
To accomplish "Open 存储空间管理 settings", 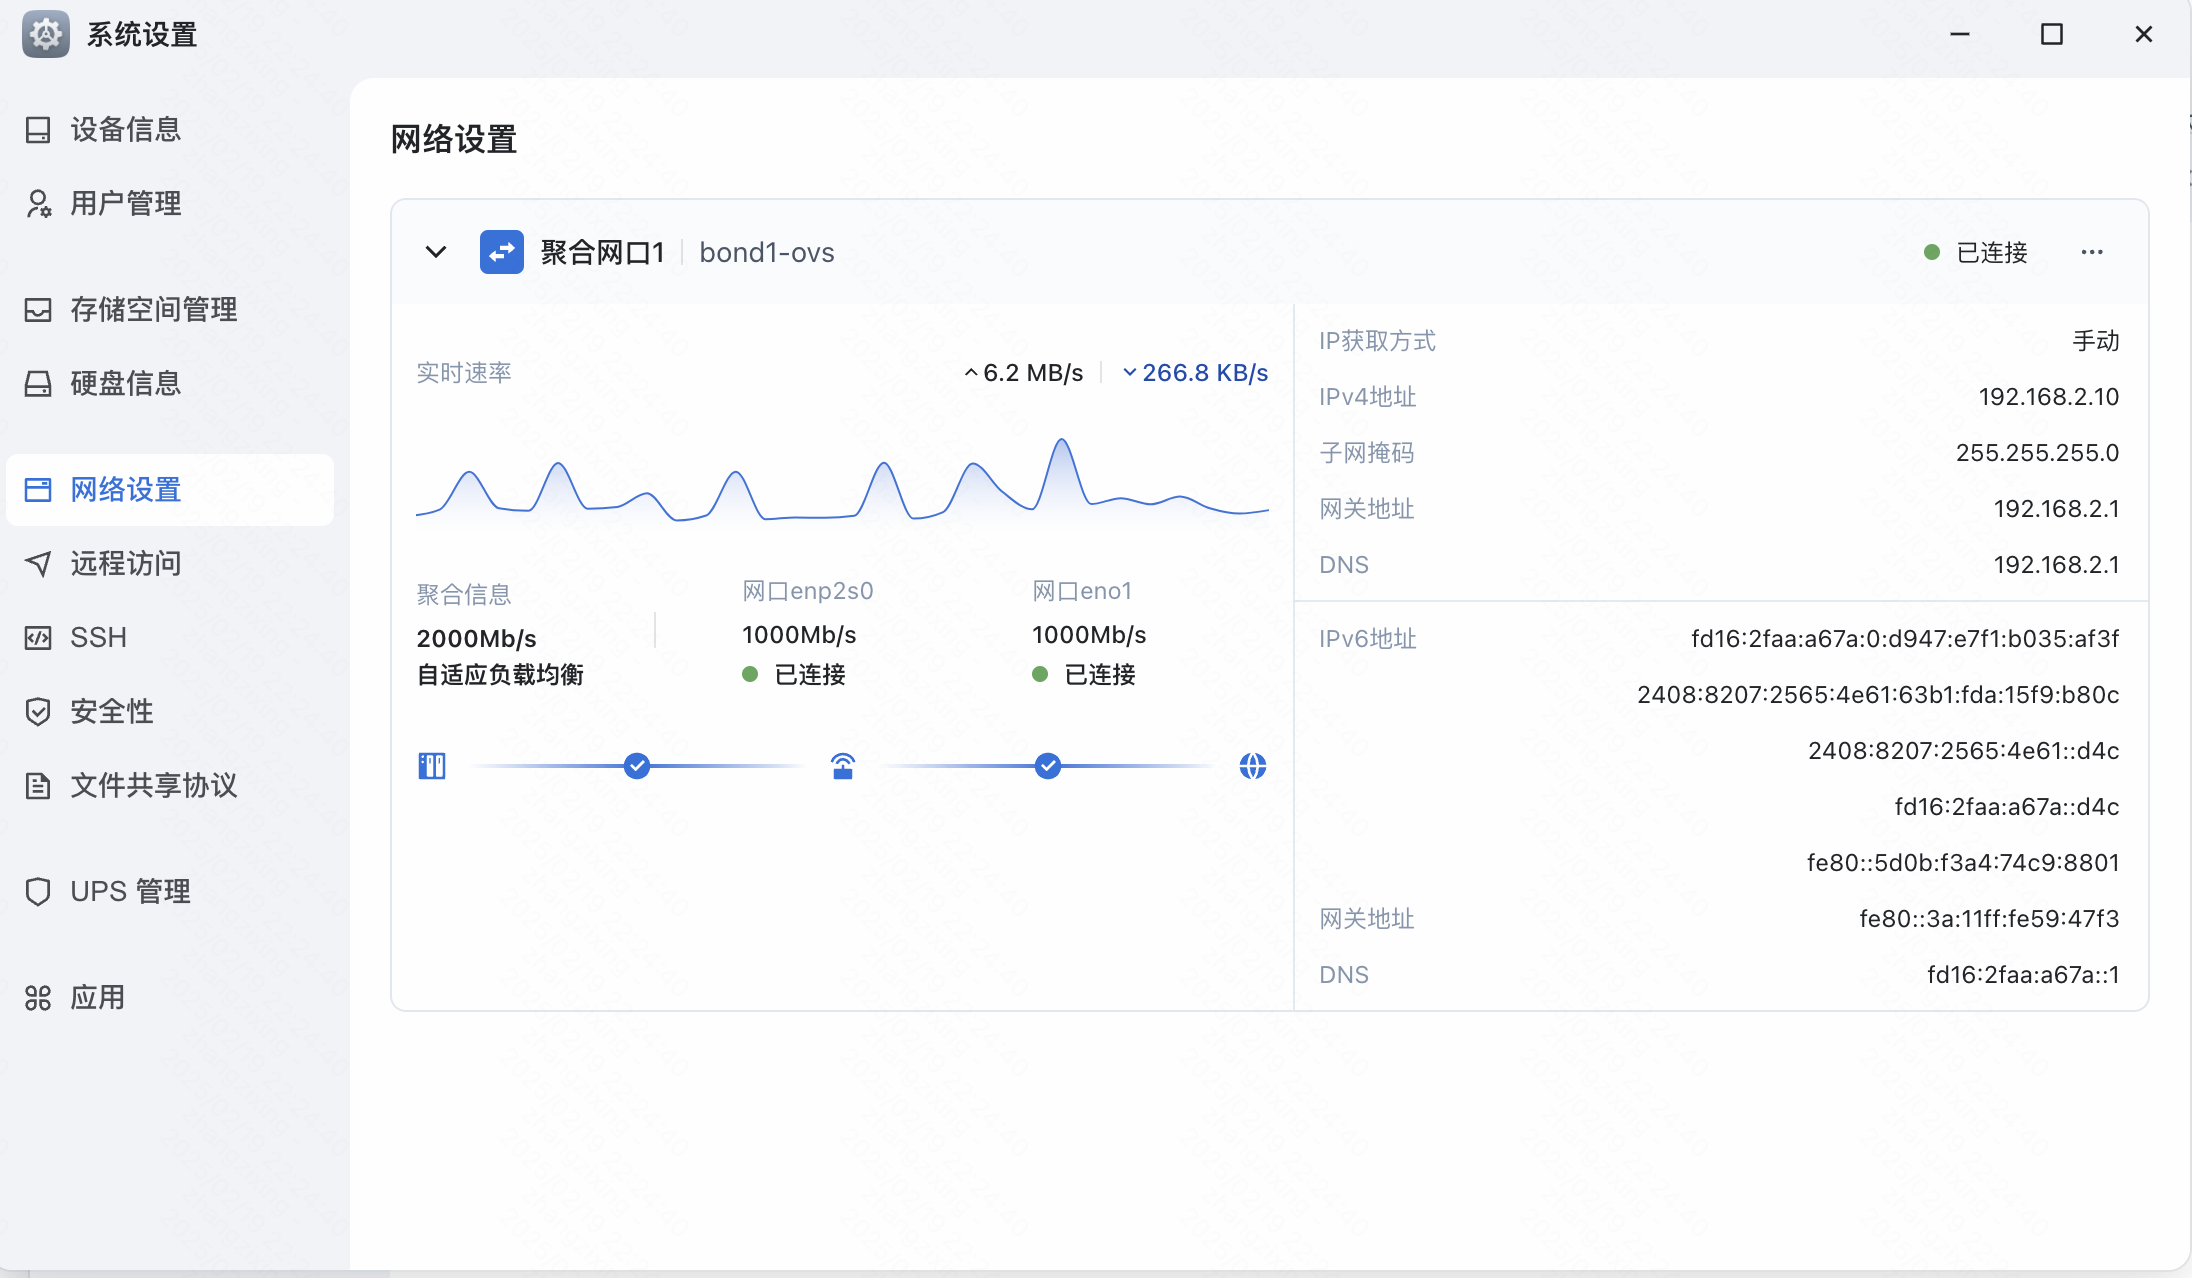I will 170,310.
